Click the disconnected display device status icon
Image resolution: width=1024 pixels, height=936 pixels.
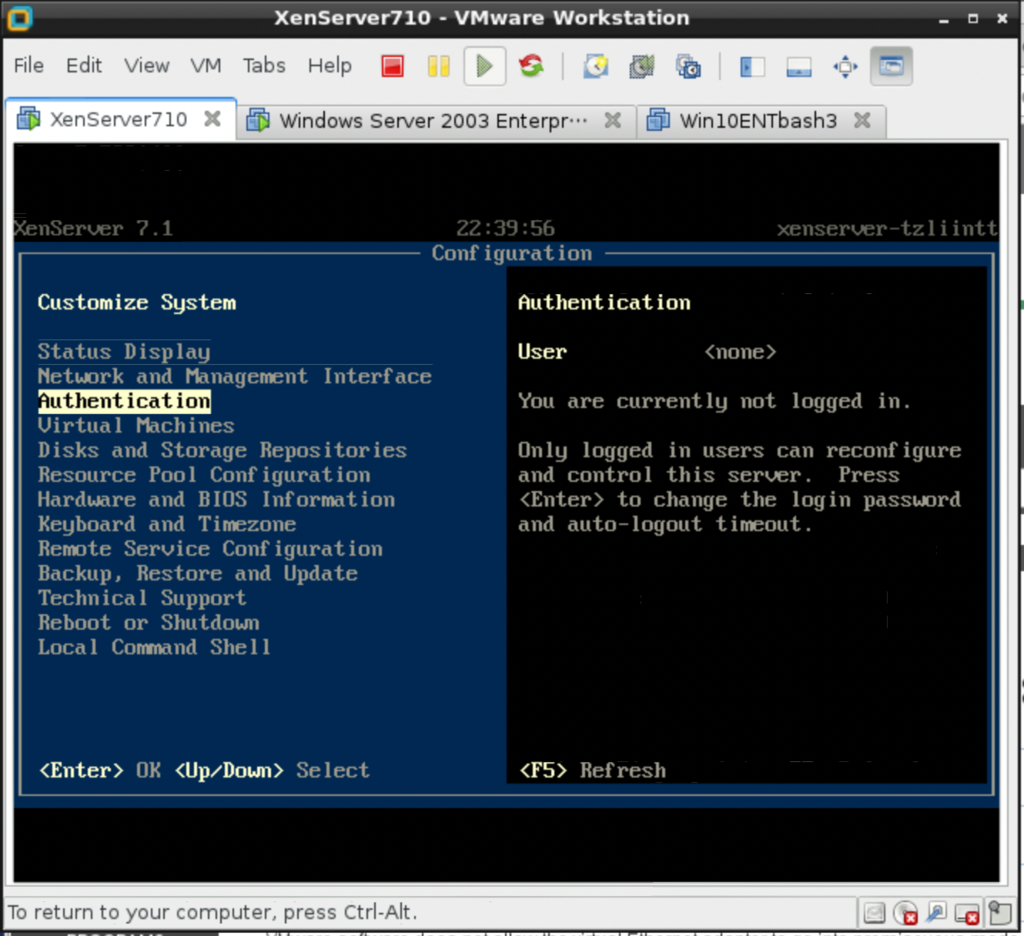point(967,913)
